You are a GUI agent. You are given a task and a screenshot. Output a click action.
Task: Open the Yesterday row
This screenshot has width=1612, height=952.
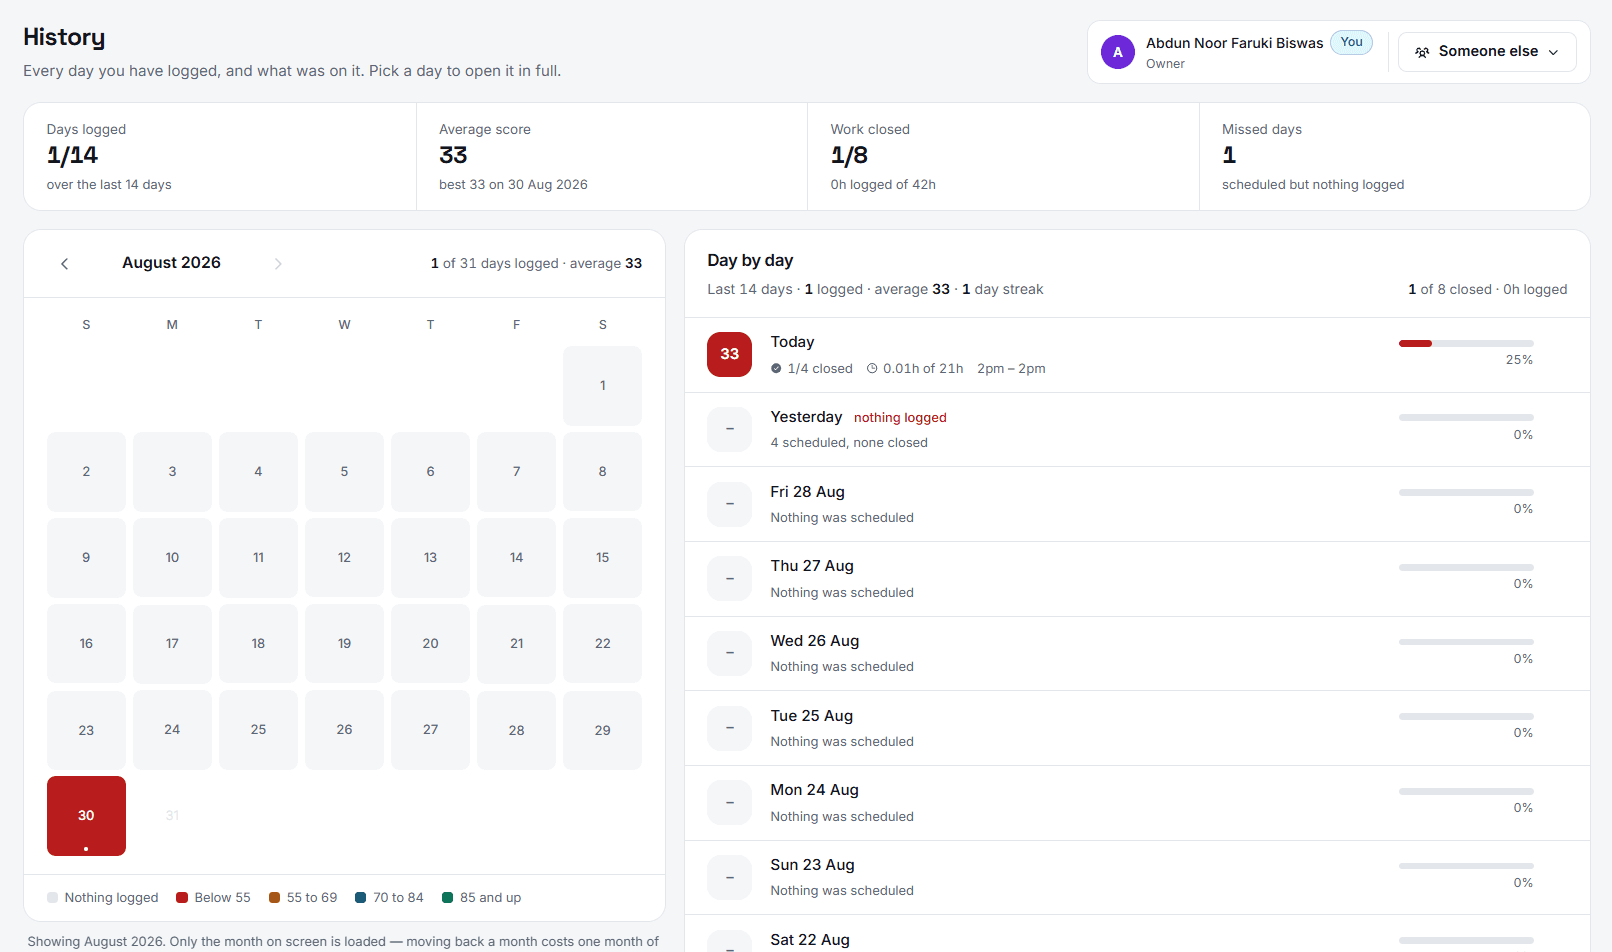pyautogui.click(x=1137, y=430)
